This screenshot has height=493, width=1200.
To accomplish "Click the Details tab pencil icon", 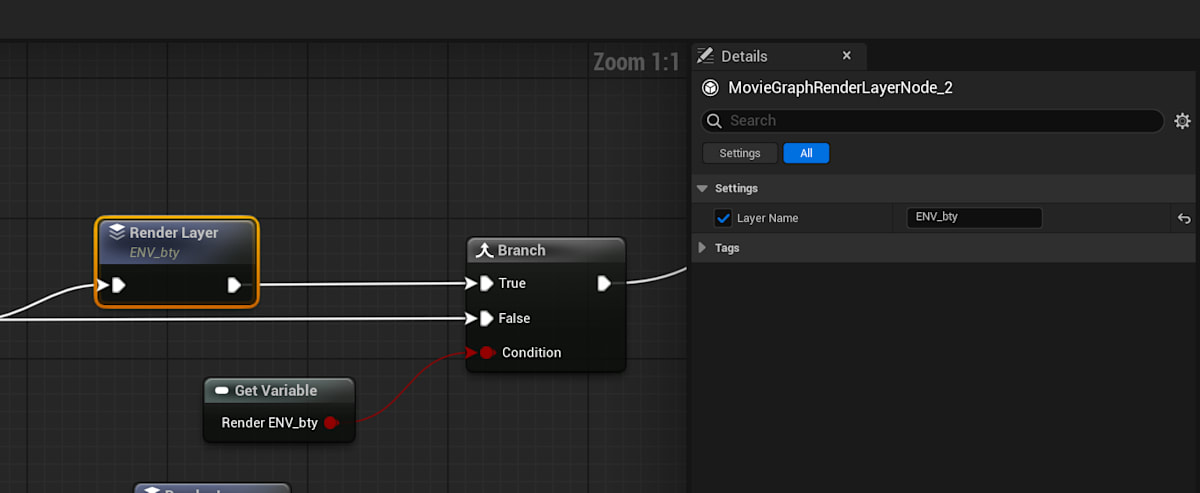I will [x=705, y=55].
